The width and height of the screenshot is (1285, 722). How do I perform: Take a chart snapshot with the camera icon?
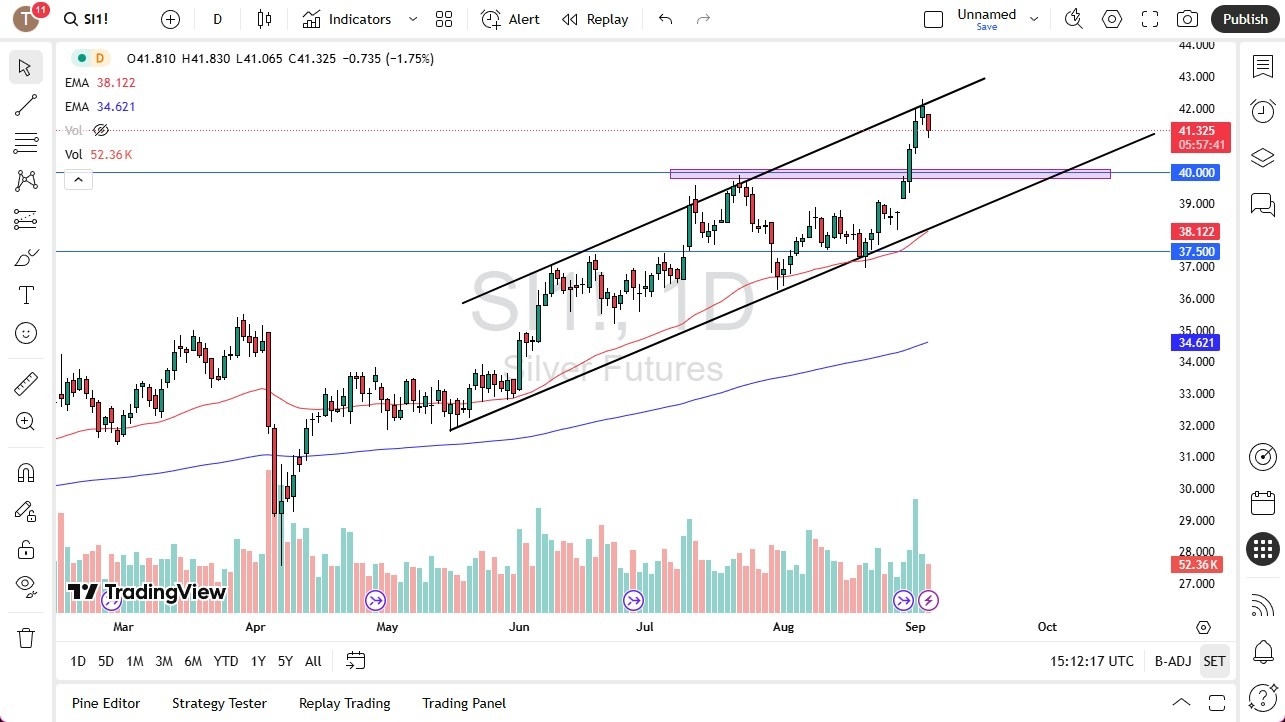click(x=1187, y=18)
